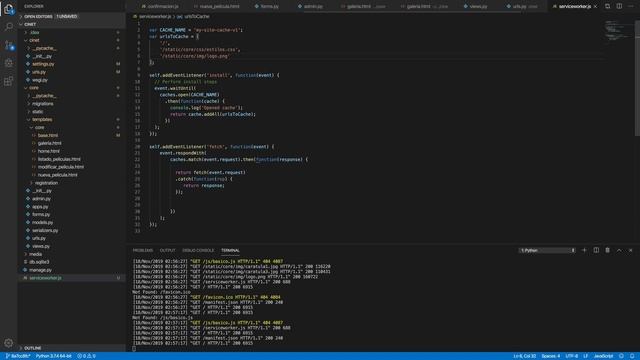Change indentation via Spaces: 4

tap(551, 356)
